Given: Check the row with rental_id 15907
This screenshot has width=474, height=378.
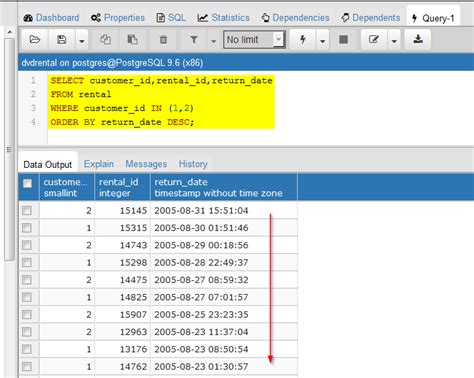Looking at the screenshot, I should click(x=27, y=314).
